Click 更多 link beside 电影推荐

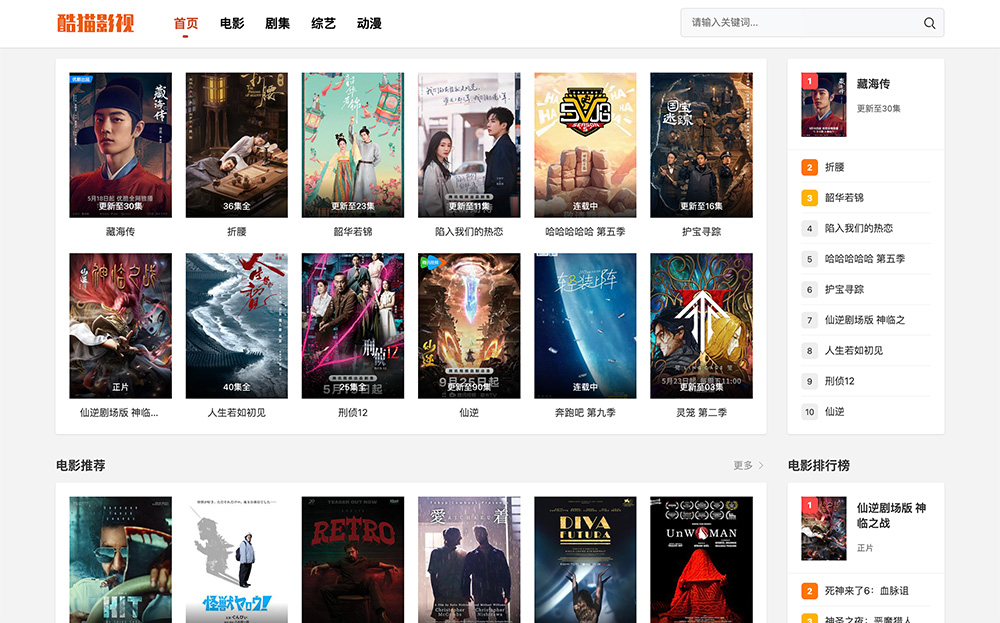[x=743, y=465]
